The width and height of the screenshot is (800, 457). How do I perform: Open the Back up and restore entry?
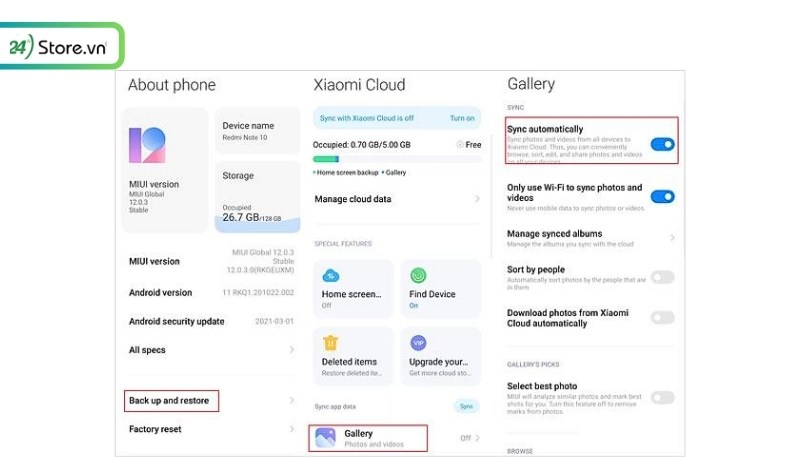tap(210, 400)
